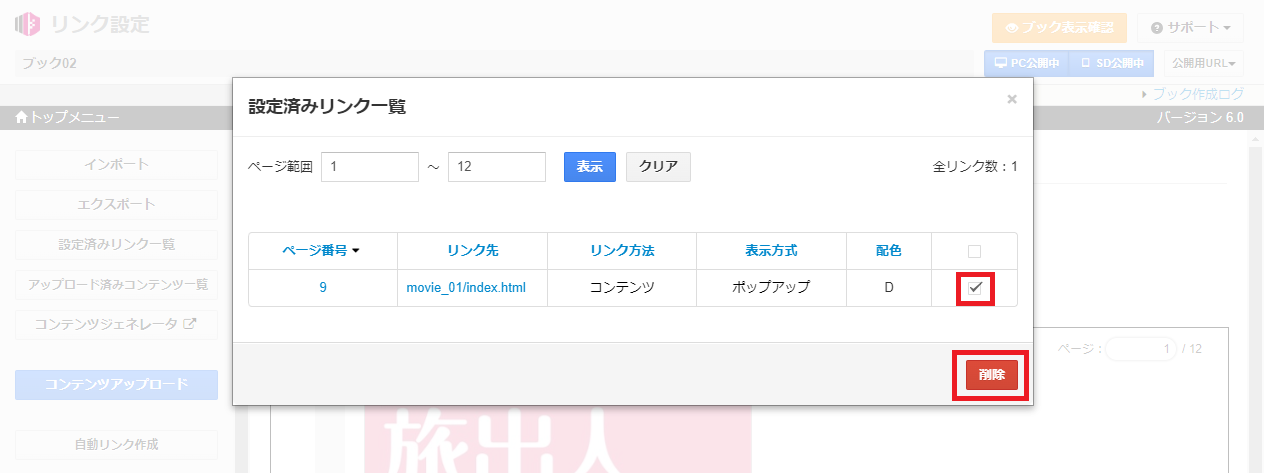Click the monitor icon for PC公開中
Screen dimensions: 1264x473
coord(1000,63)
